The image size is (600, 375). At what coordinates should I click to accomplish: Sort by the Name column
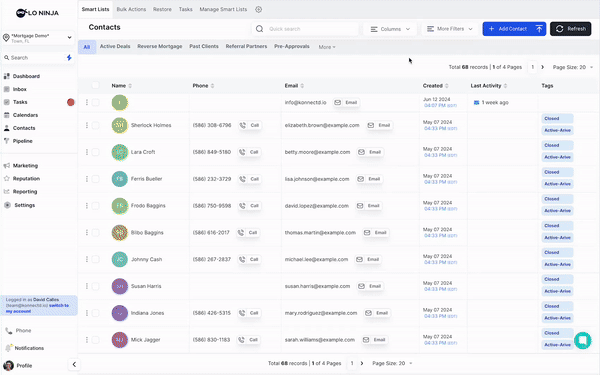point(122,86)
